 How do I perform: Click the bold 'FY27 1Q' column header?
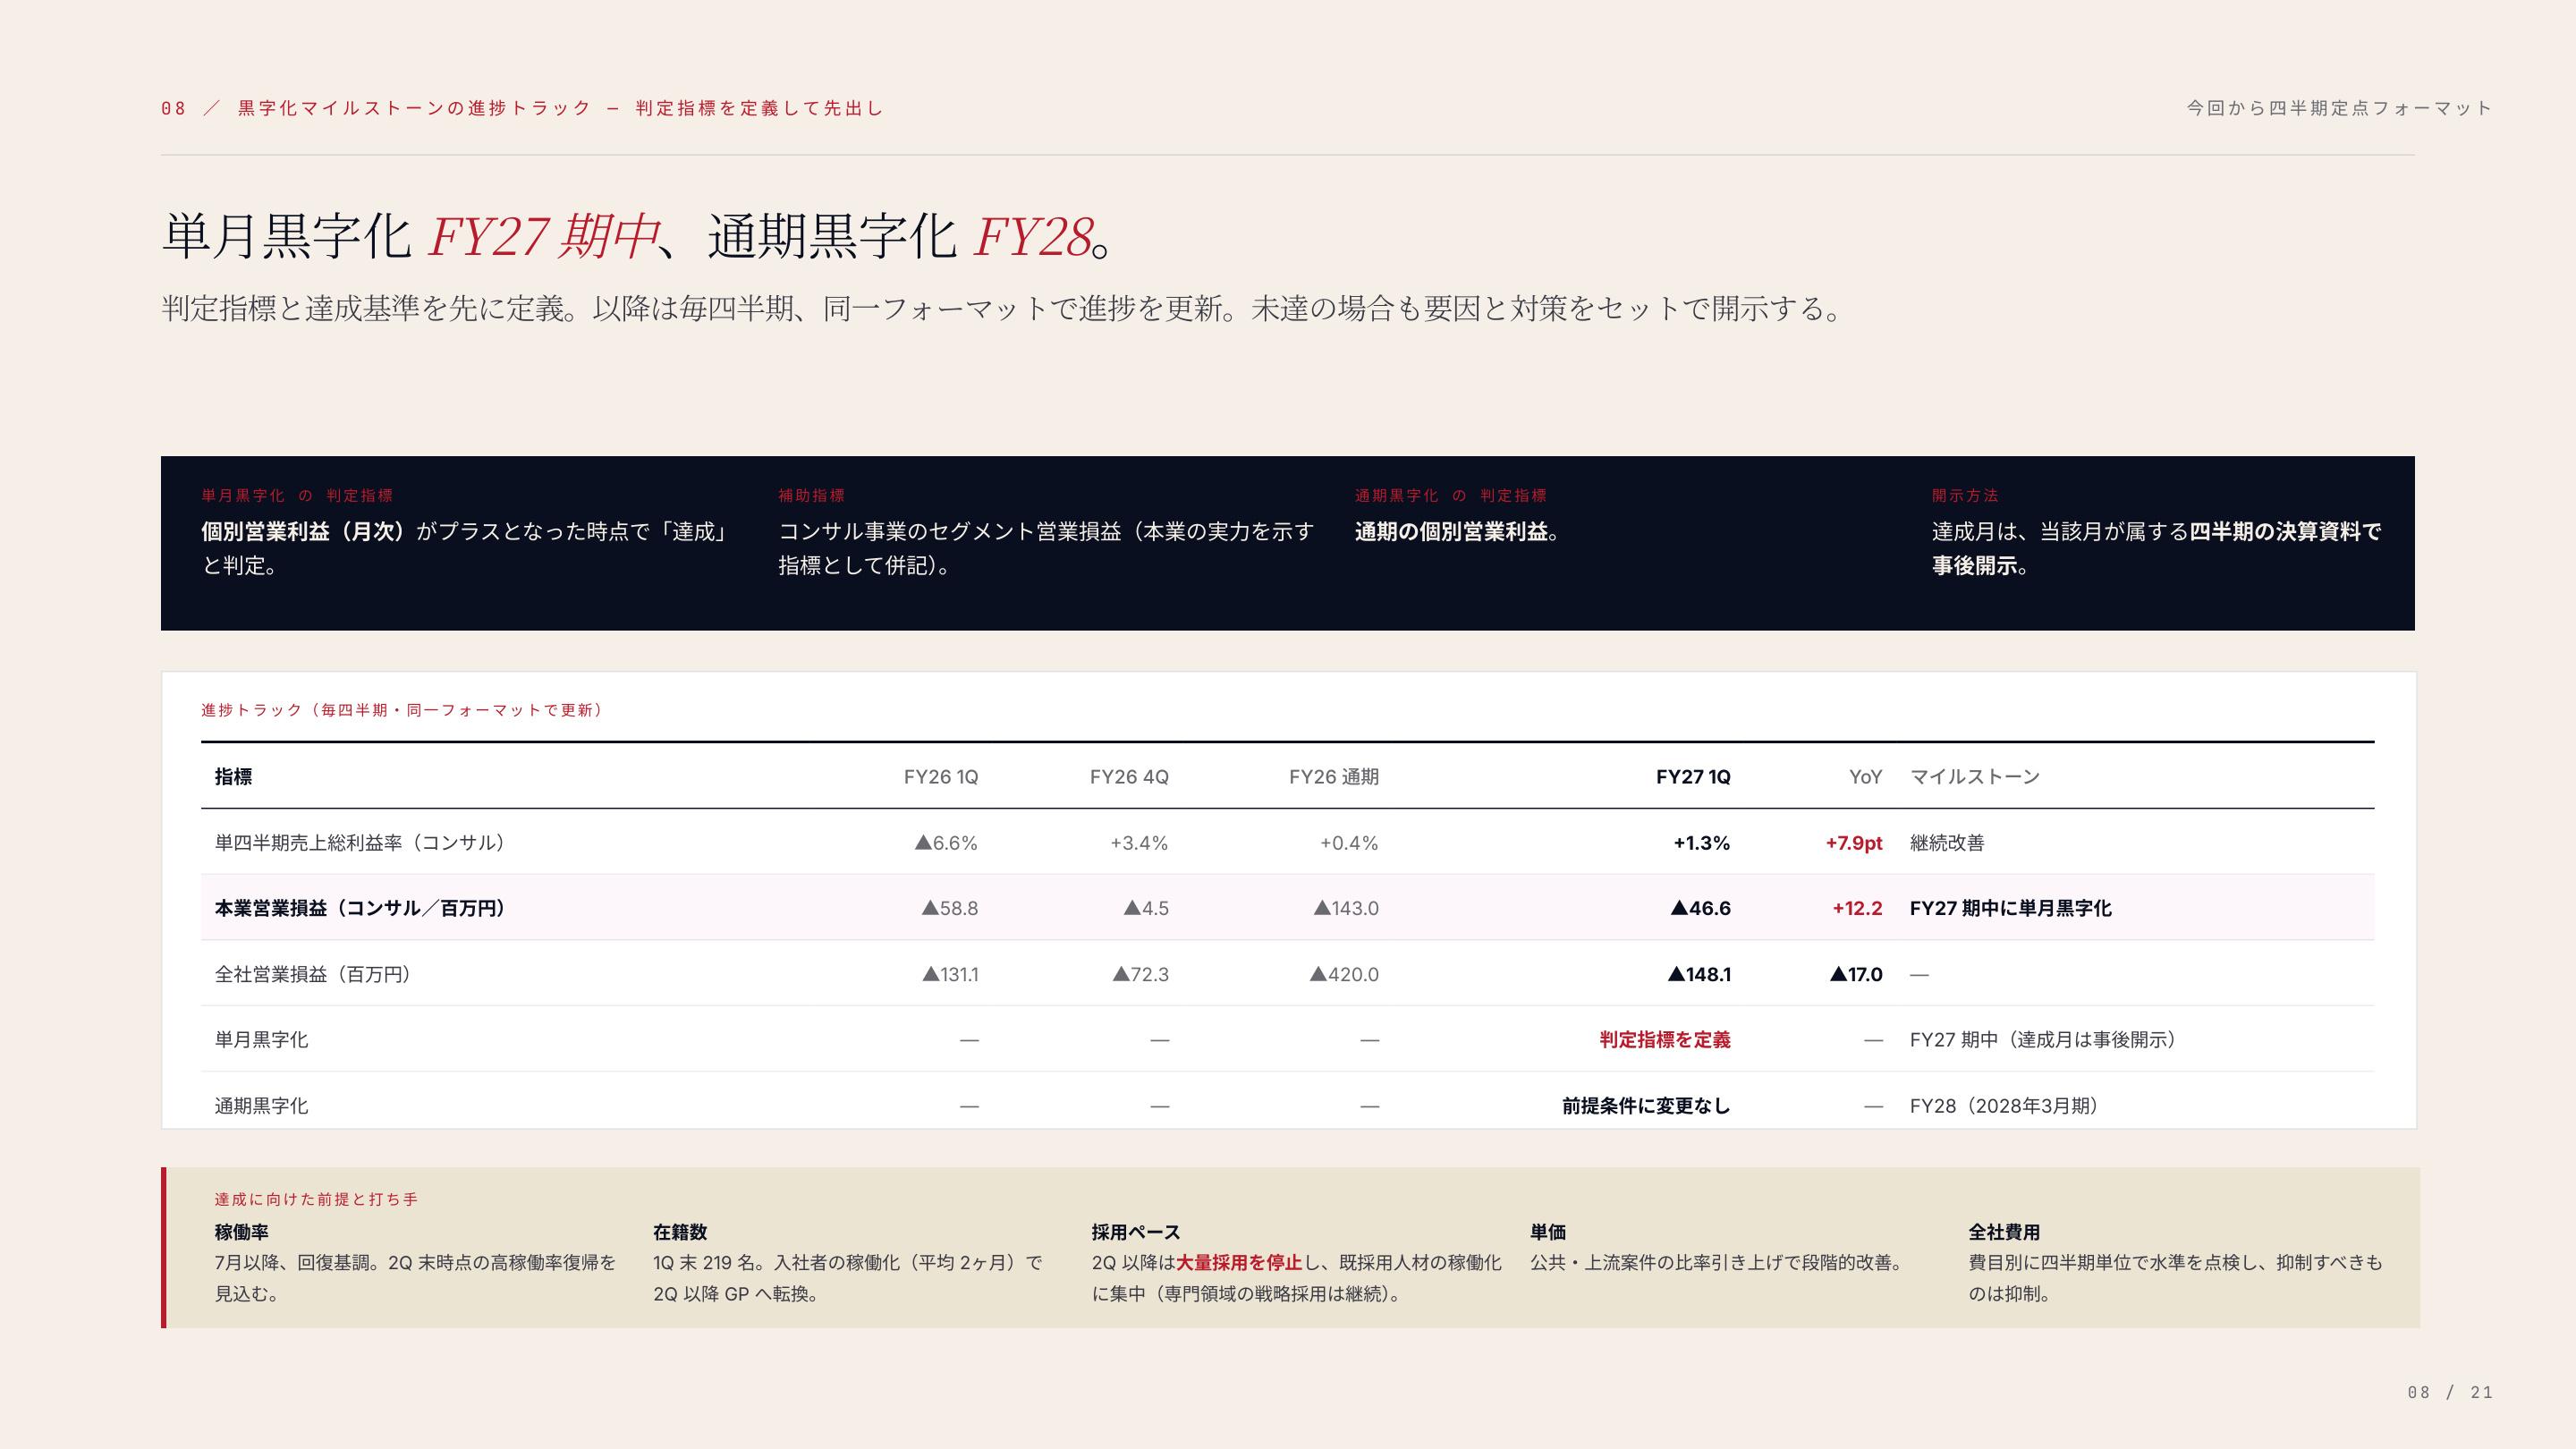coord(1693,777)
